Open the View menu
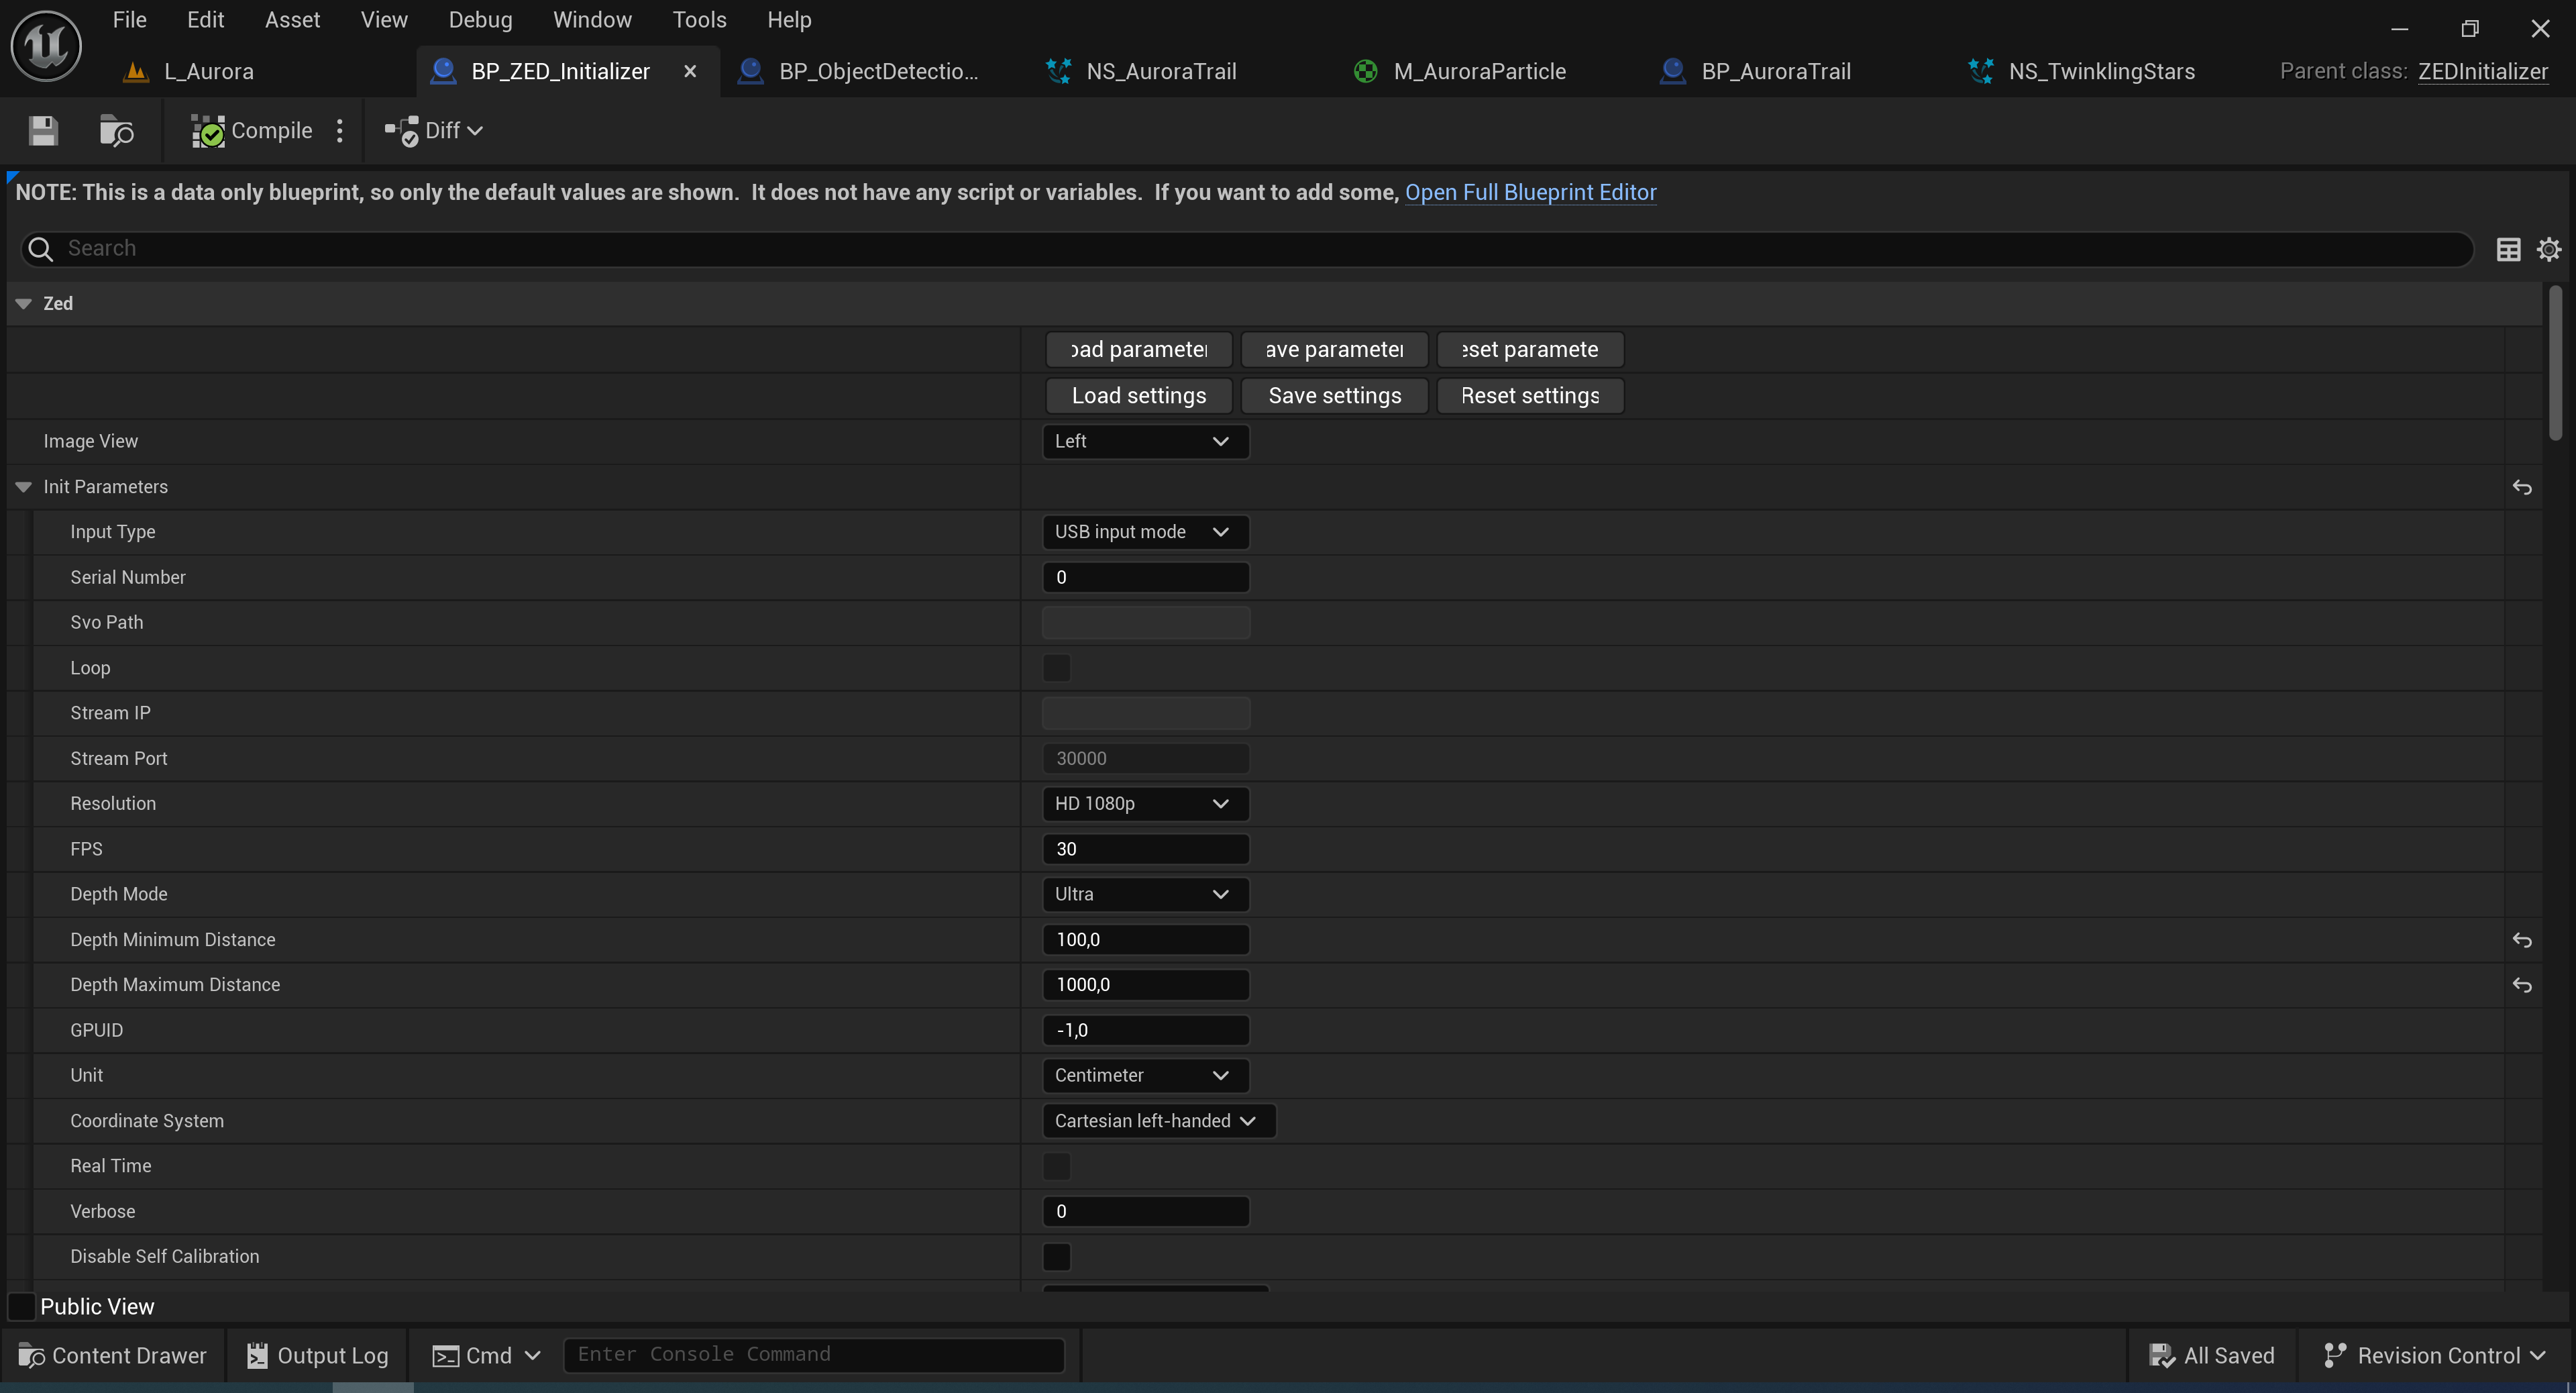The image size is (2576, 1393). click(384, 20)
